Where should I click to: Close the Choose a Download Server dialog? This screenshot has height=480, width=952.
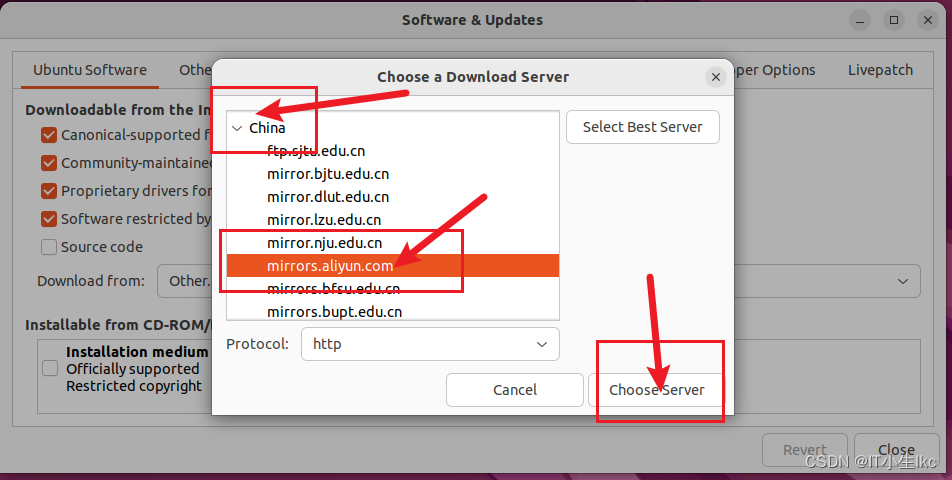716,77
